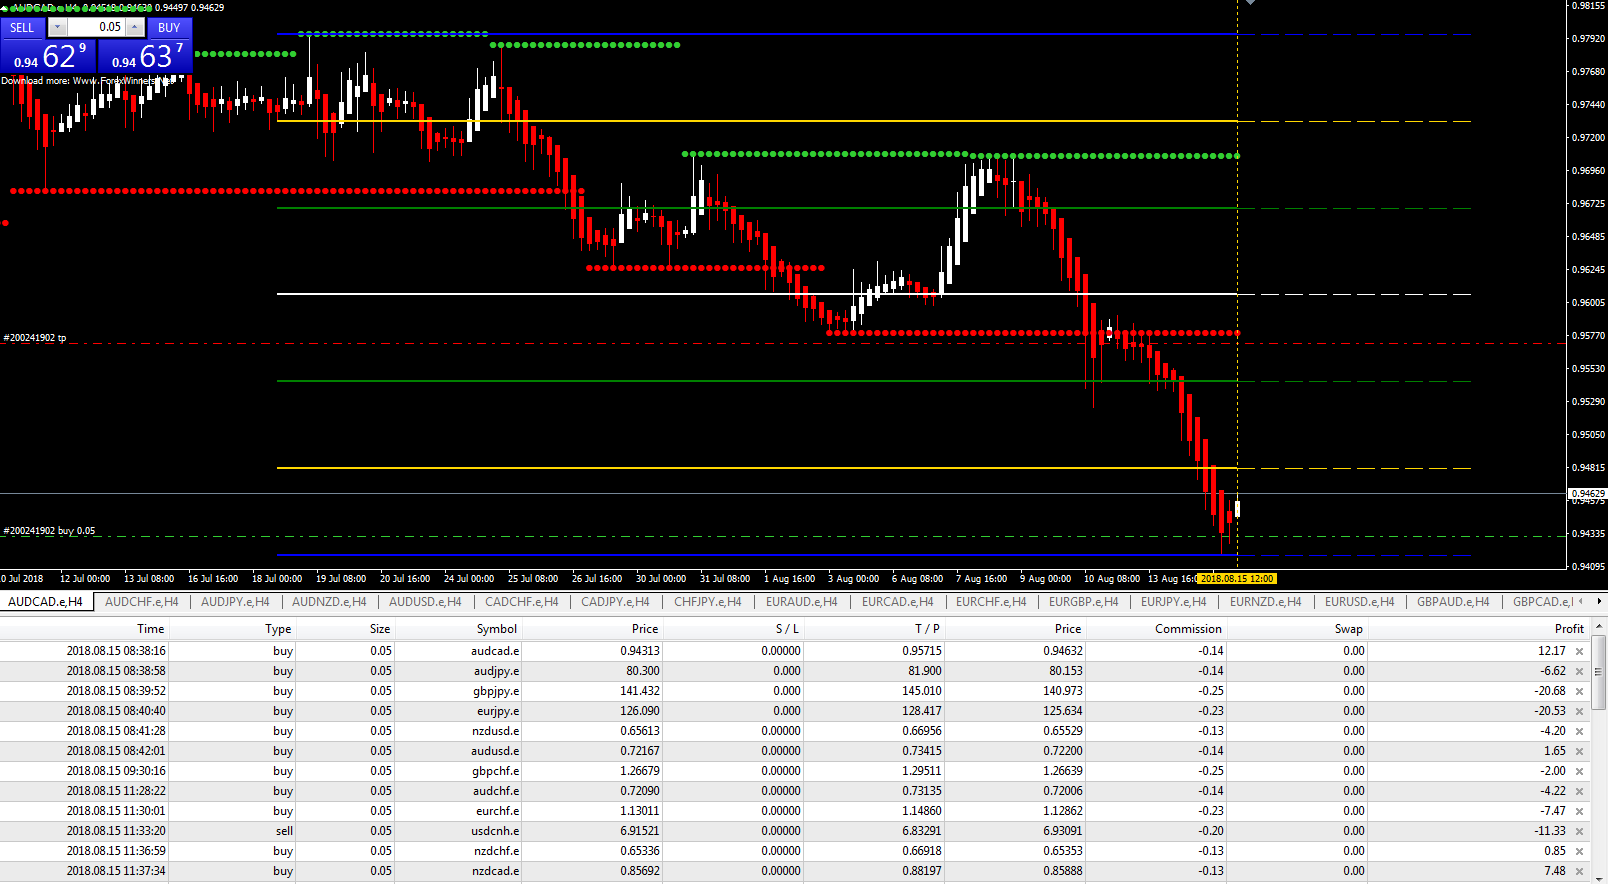Close the eurjpy.e order with its X
This screenshot has height=884, width=1608.
1580,711
